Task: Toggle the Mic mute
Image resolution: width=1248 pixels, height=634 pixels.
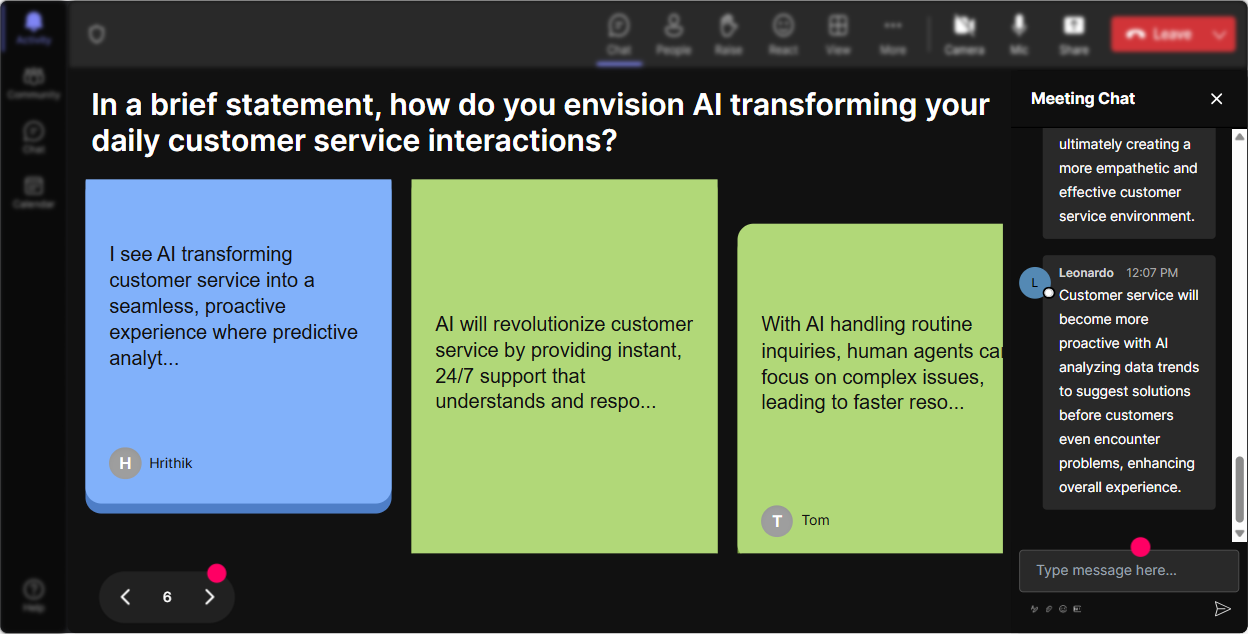Action: pos(1019,33)
